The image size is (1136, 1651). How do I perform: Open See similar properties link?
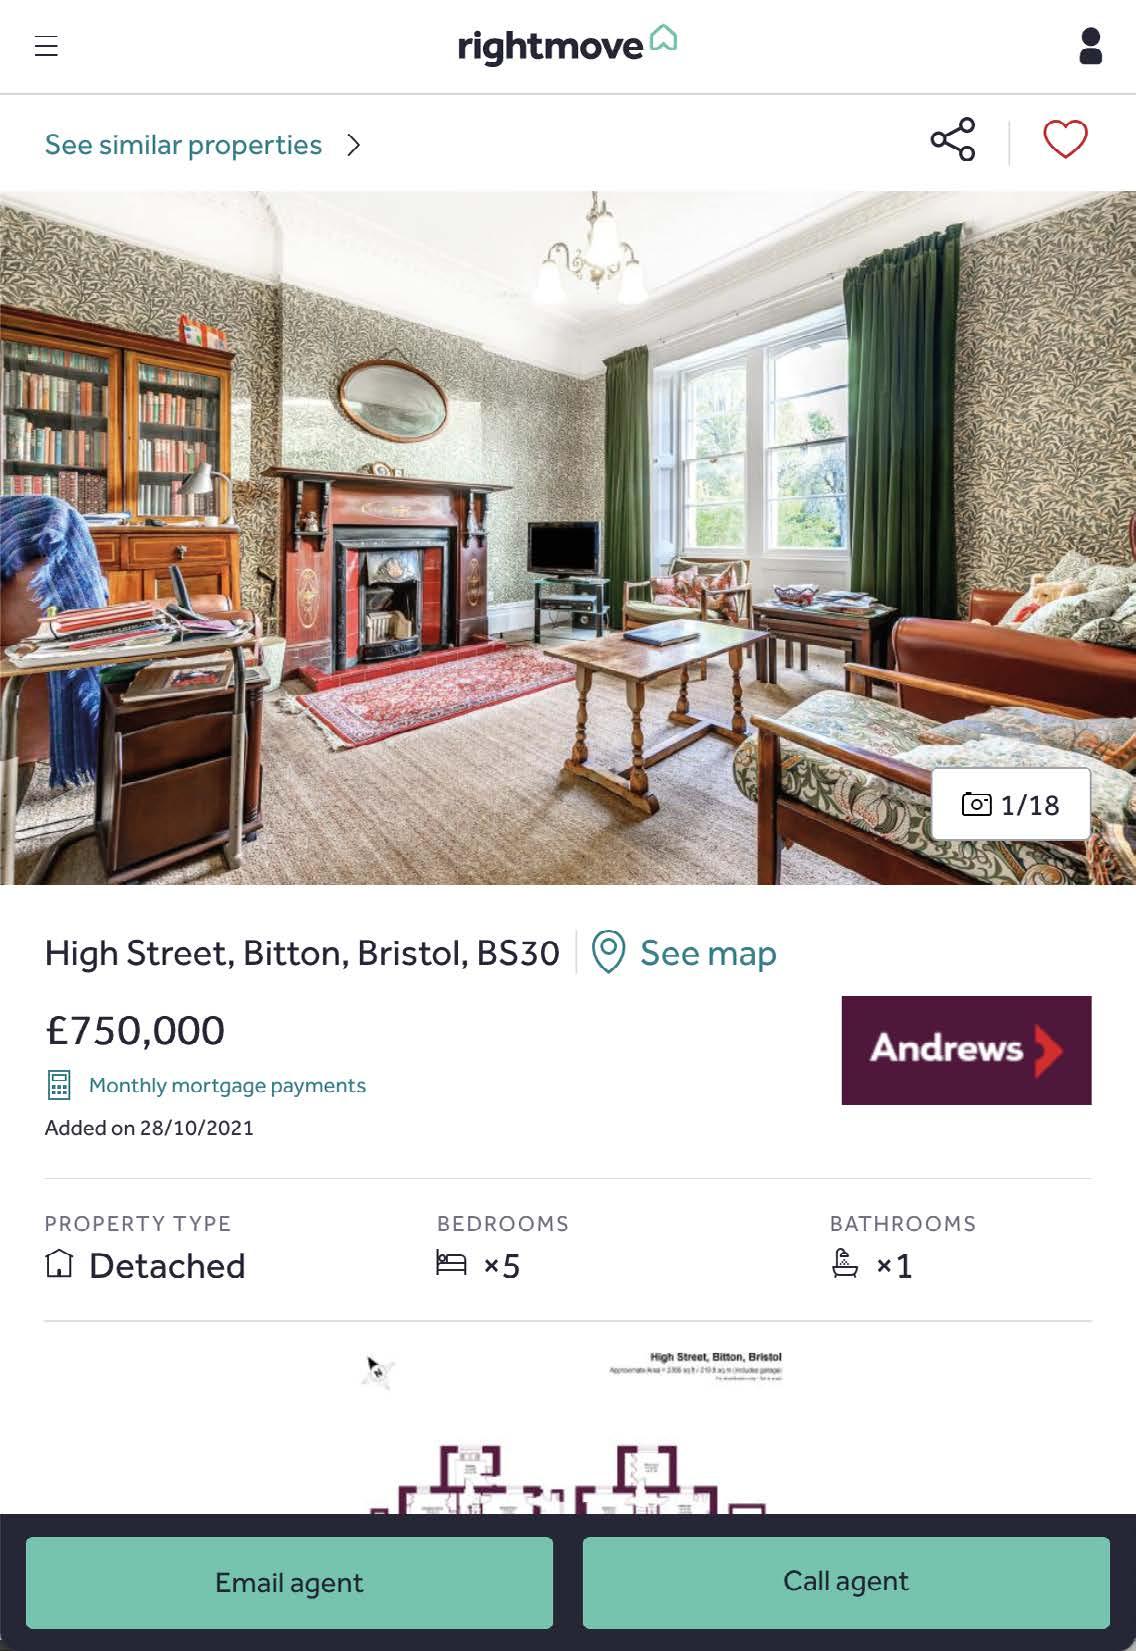coord(183,145)
